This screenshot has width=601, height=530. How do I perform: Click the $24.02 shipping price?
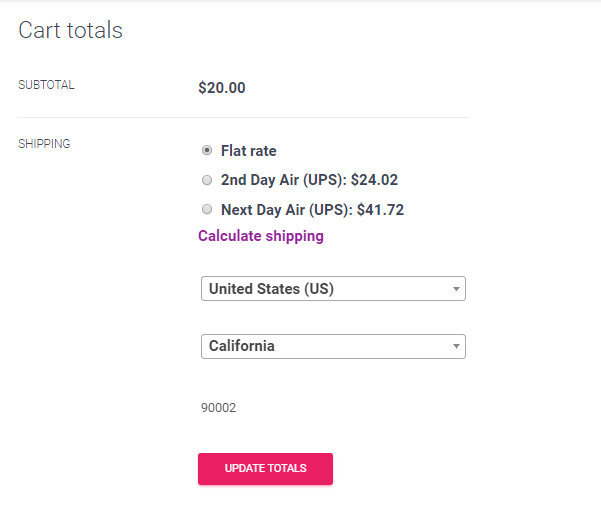(x=375, y=180)
